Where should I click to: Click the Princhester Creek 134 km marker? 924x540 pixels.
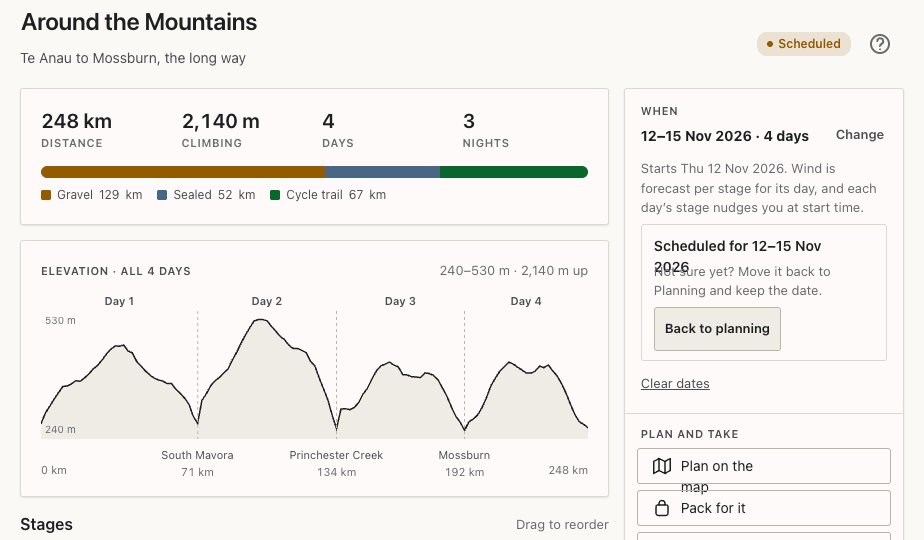336,463
